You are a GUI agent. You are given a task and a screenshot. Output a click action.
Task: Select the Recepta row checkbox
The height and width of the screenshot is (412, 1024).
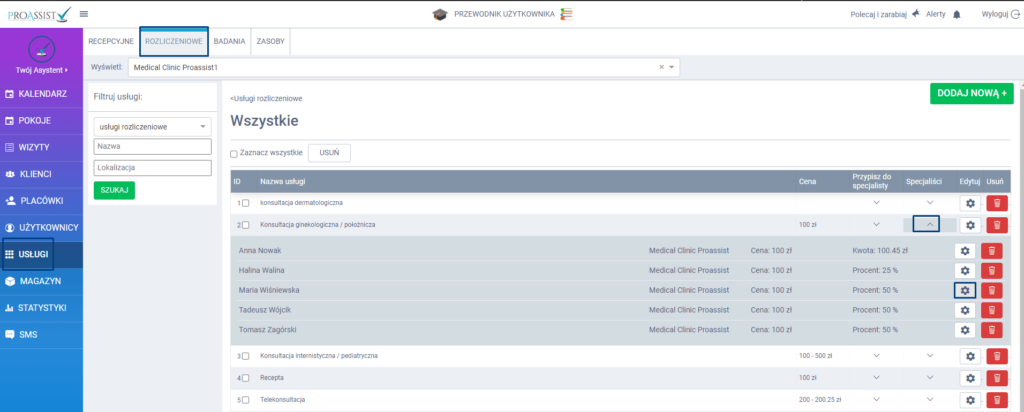click(245, 378)
